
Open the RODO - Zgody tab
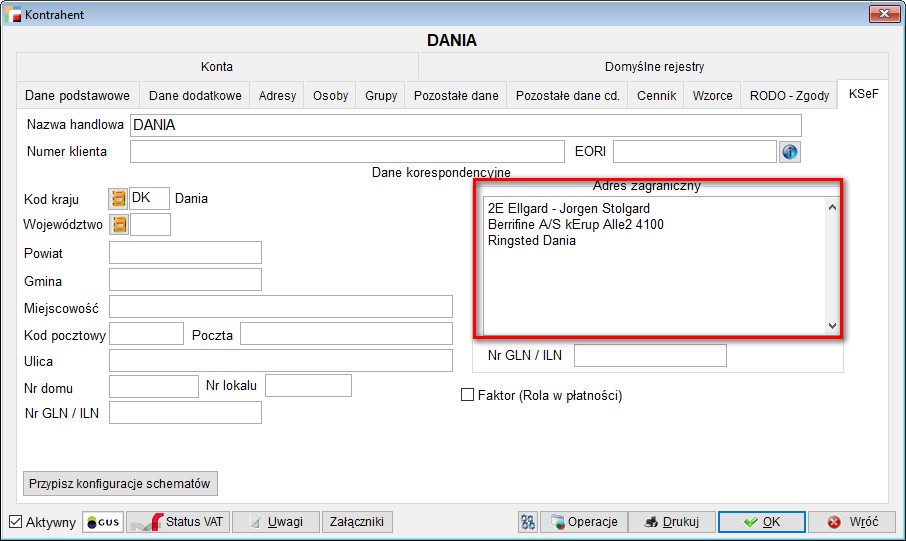click(789, 96)
